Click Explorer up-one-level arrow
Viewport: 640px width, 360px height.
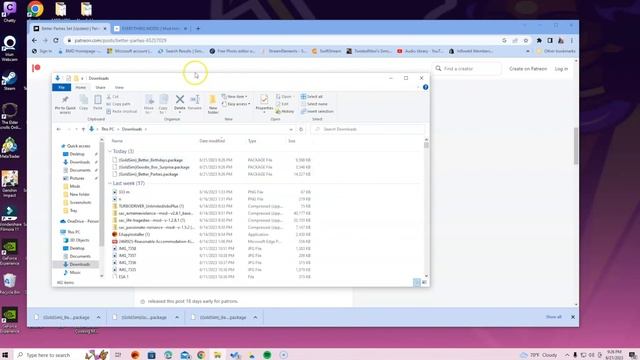pyautogui.click(x=83, y=129)
